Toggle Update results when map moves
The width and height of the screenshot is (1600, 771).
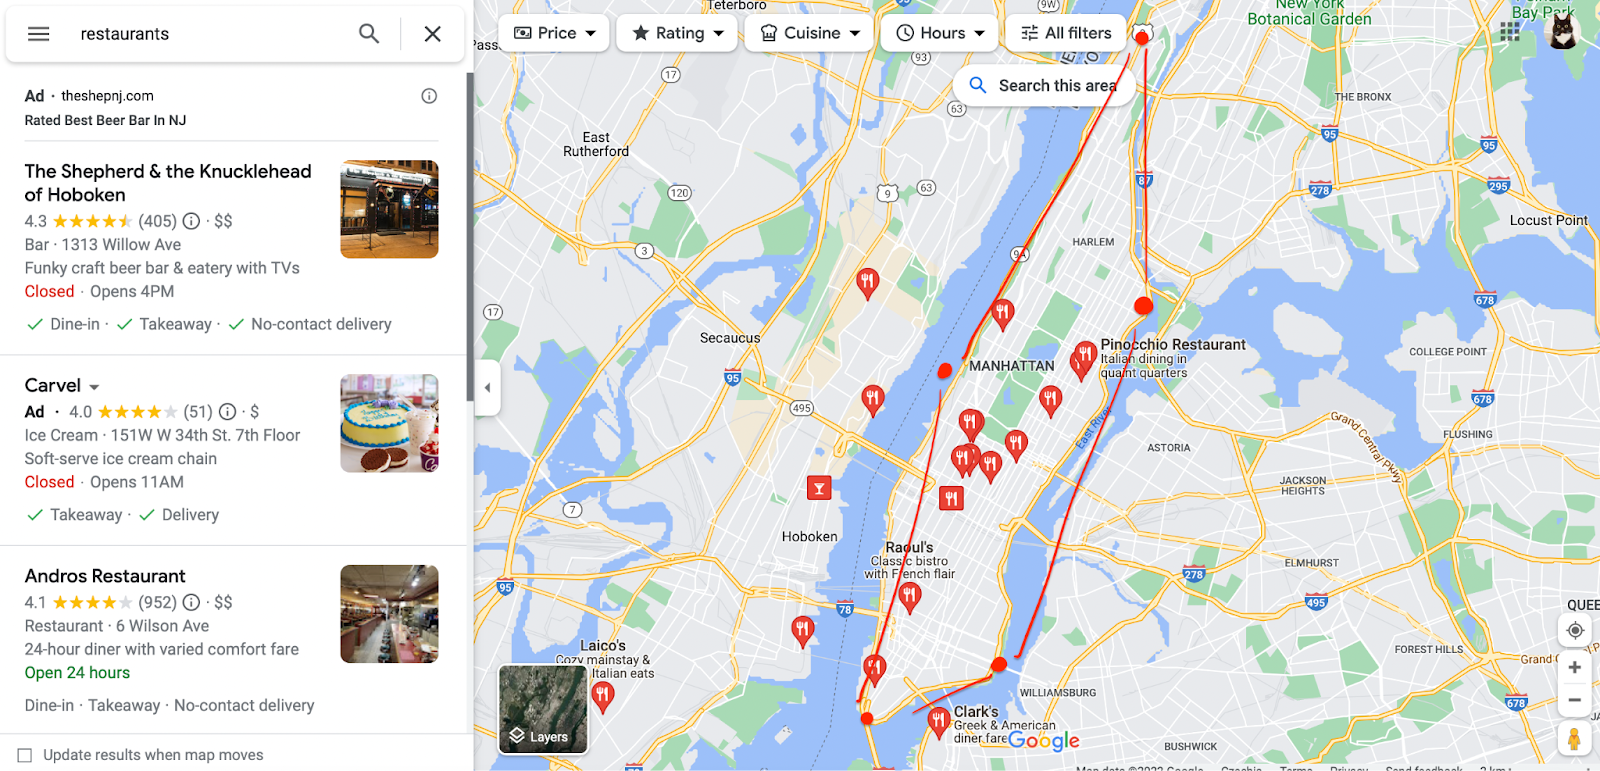click(x=25, y=755)
